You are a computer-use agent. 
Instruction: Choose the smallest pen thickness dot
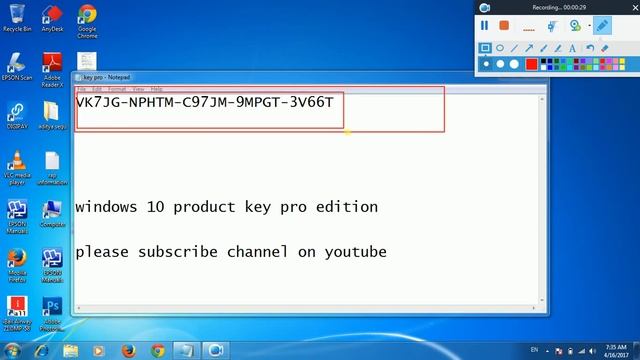click(486, 64)
